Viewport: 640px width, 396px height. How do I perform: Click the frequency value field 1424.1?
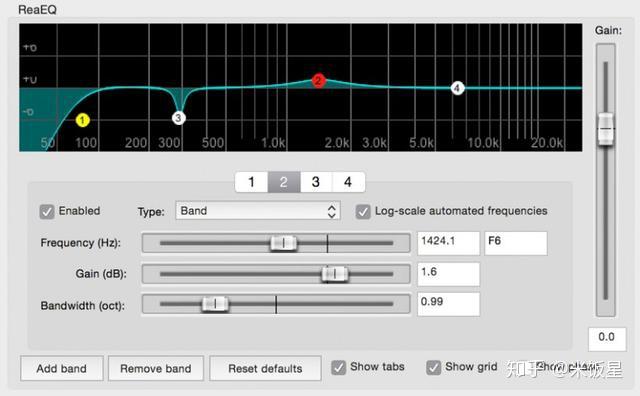(x=448, y=243)
